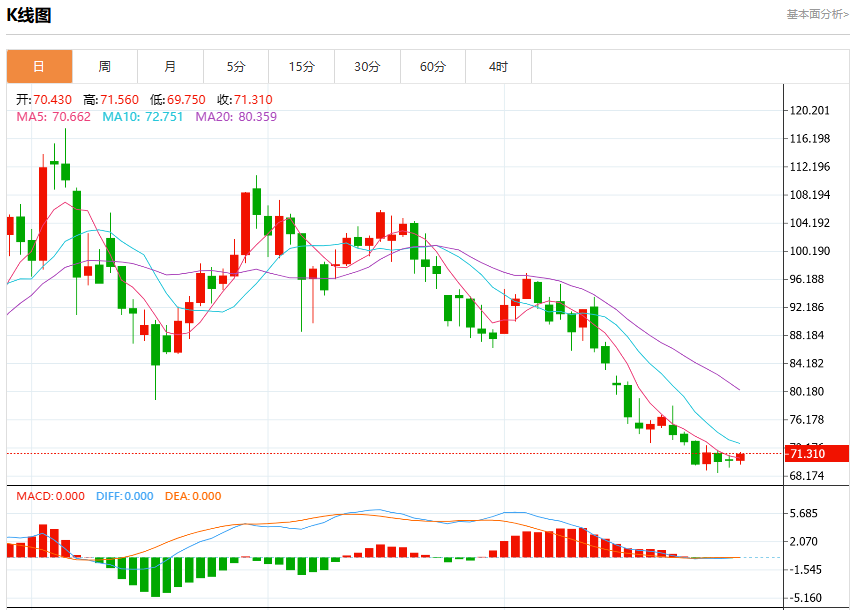The image size is (857, 610).
Task: Open the 4时 interval tab
Action: coord(498,67)
